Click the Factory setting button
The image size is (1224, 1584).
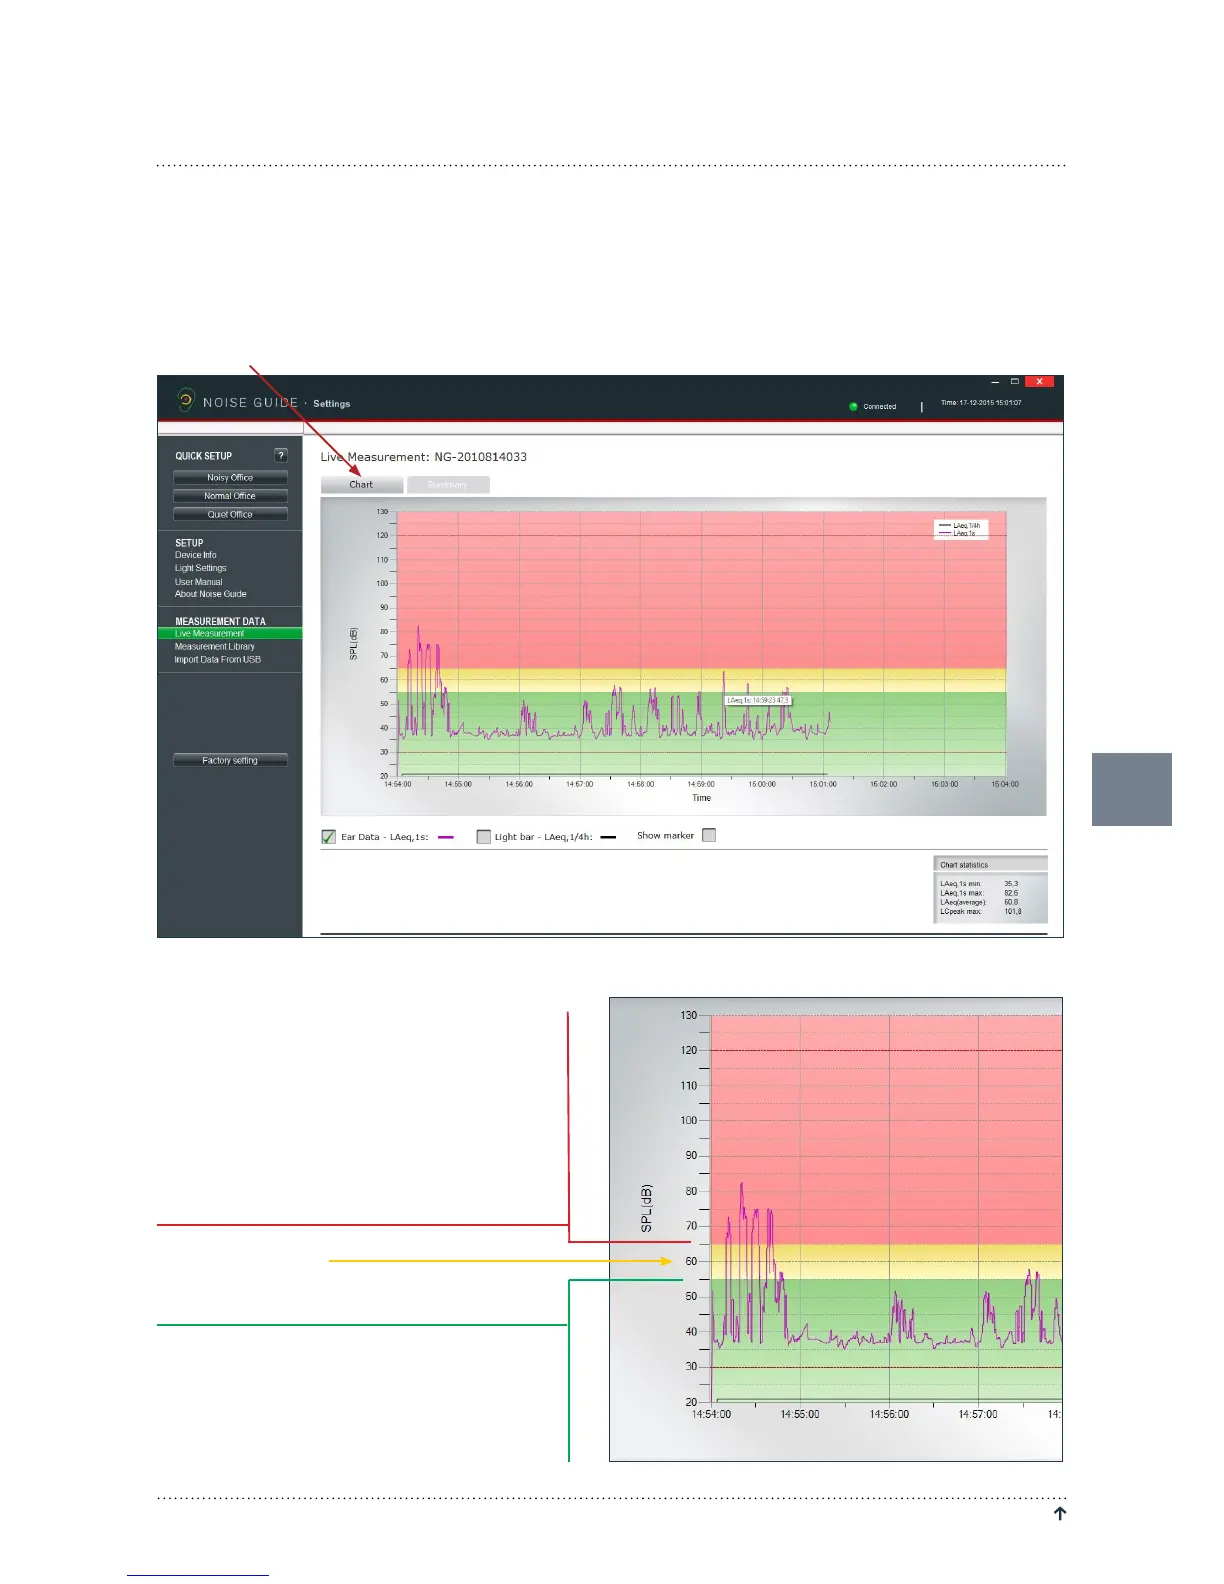coord(230,761)
